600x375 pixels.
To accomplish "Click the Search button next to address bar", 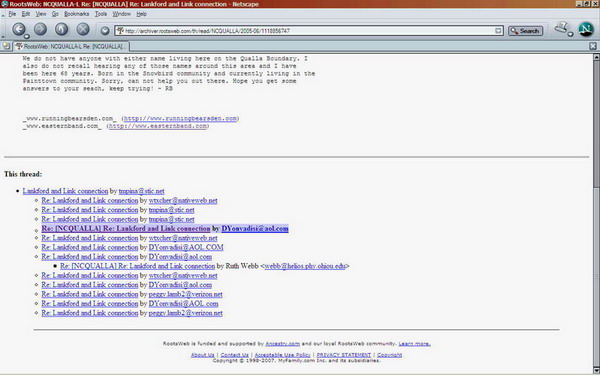I will point(525,31).
